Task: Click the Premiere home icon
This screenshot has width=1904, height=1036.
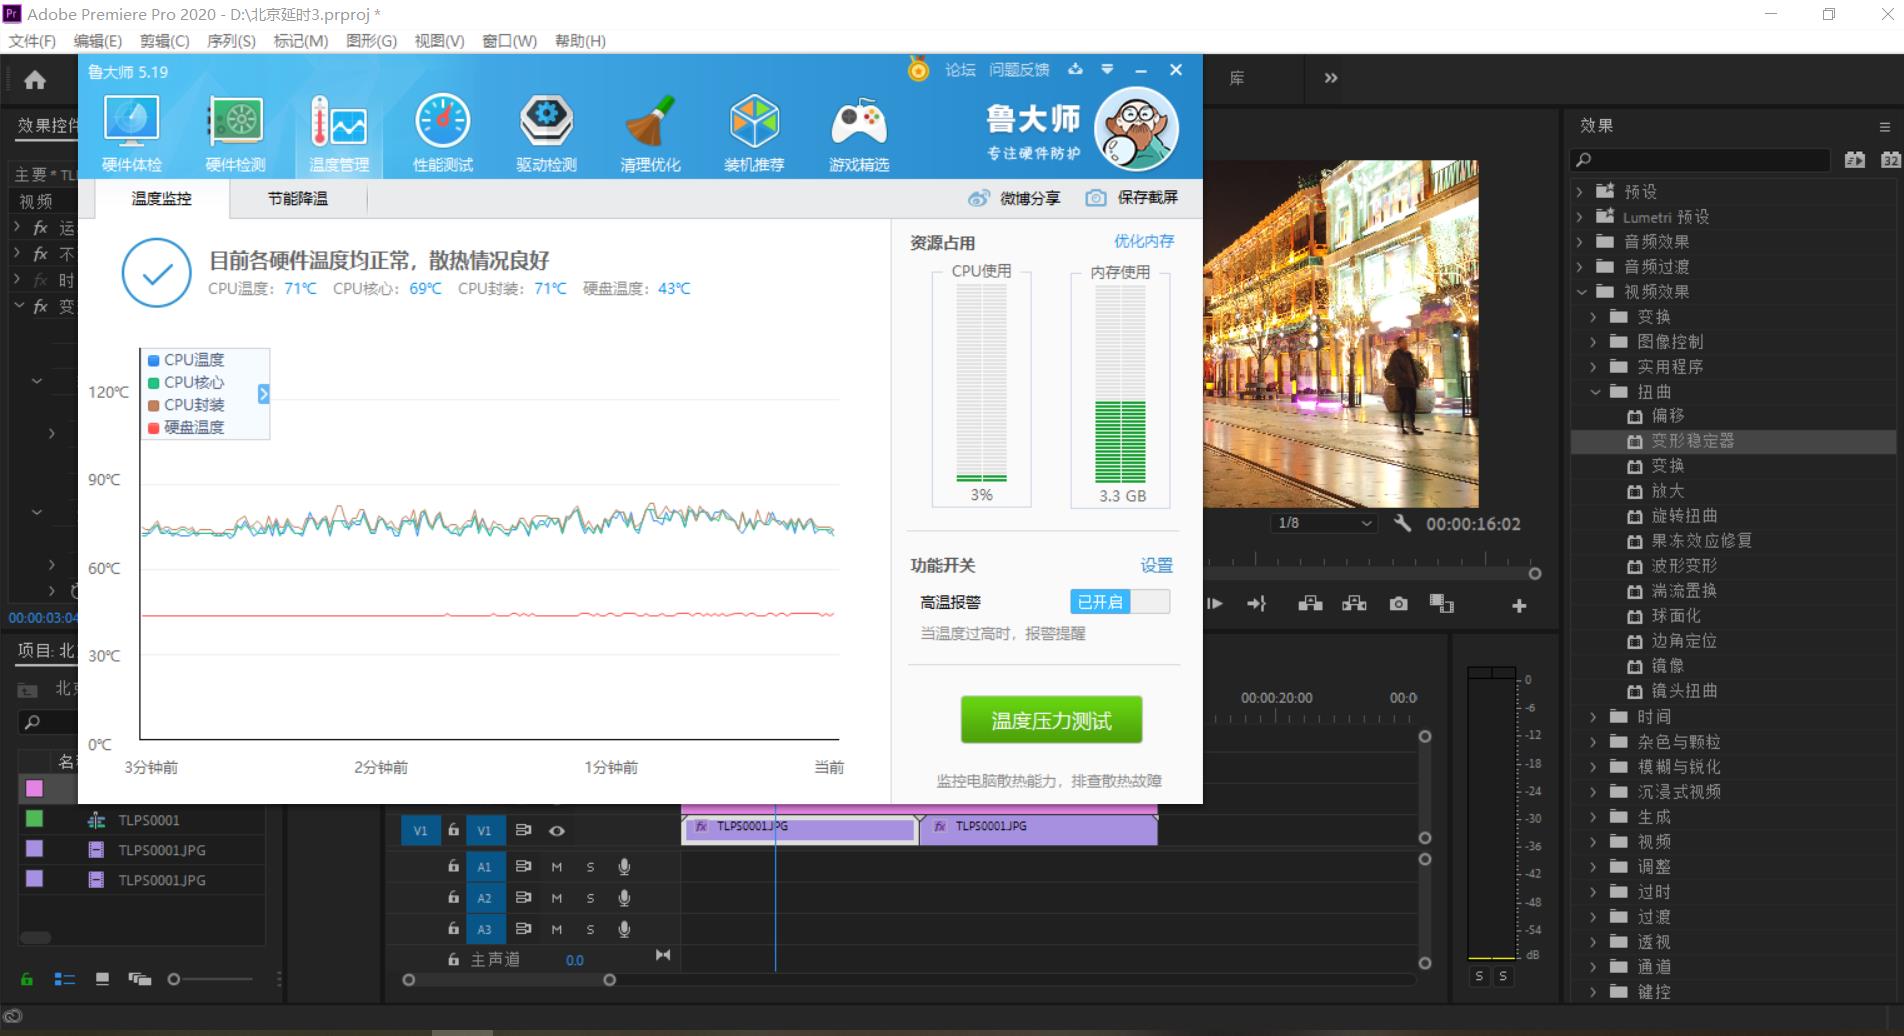Action: pyautogui.click(x=35, y=79)
